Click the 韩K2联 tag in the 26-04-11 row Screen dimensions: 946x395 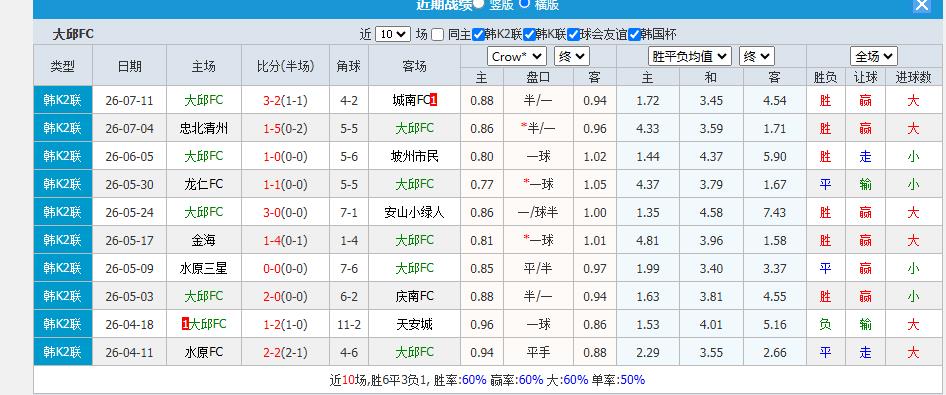[63, 352]
